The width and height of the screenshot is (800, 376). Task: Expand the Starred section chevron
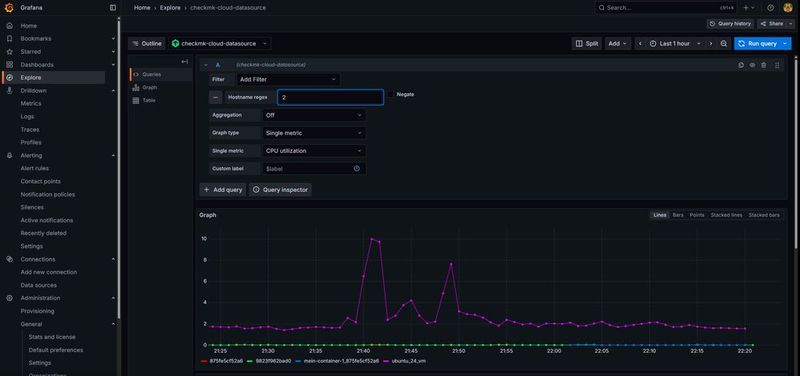point(113,52)
